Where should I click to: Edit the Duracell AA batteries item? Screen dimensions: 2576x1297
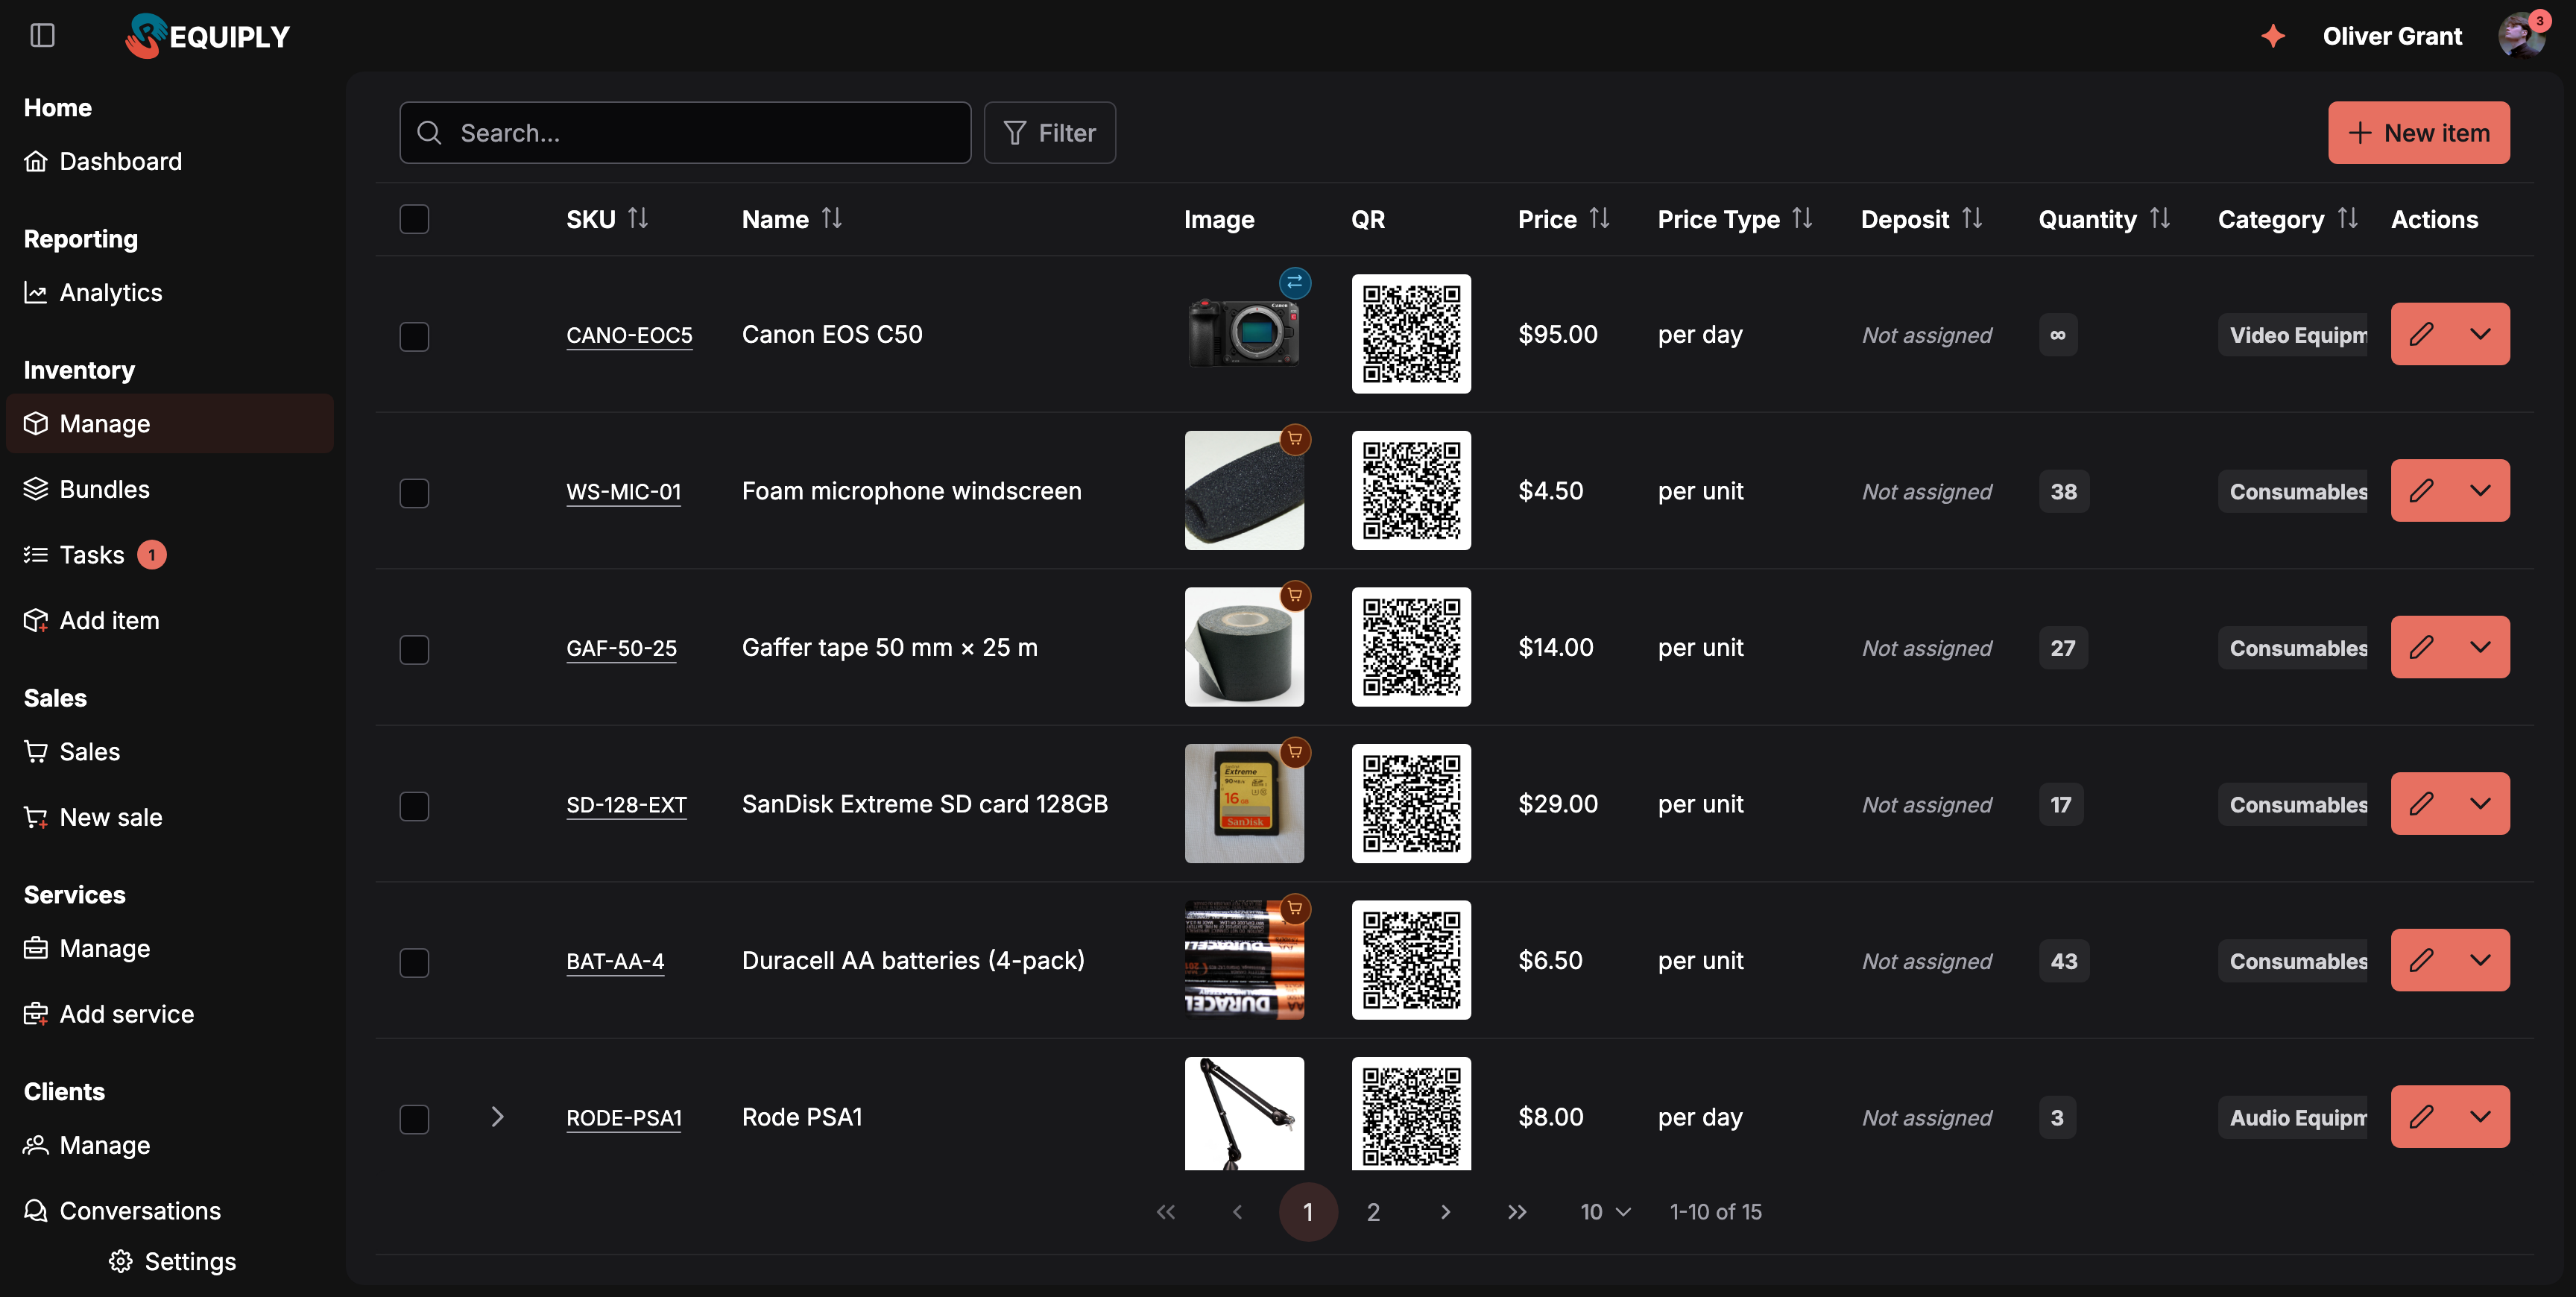[2421, 960]
